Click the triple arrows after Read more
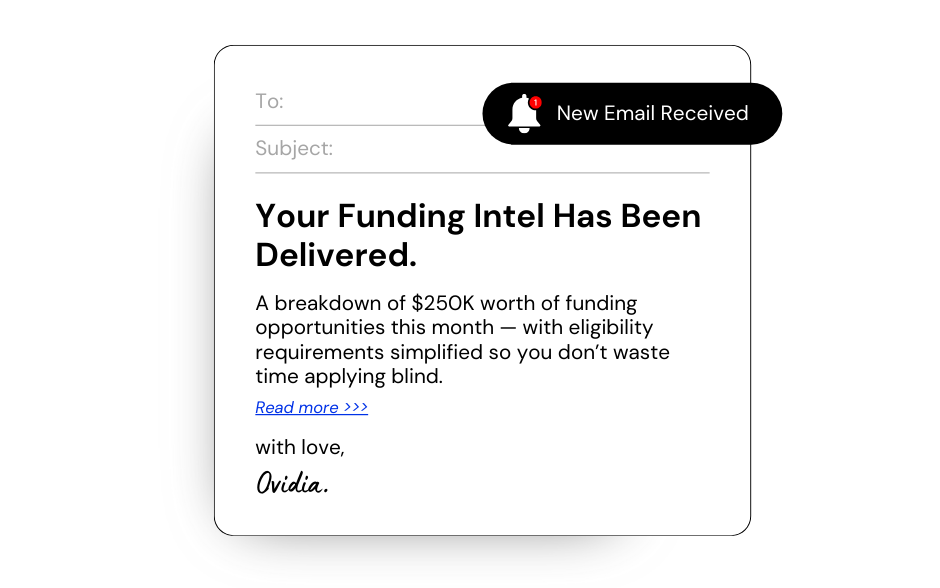Screen dimensions: 940x588 click(356, 407)
